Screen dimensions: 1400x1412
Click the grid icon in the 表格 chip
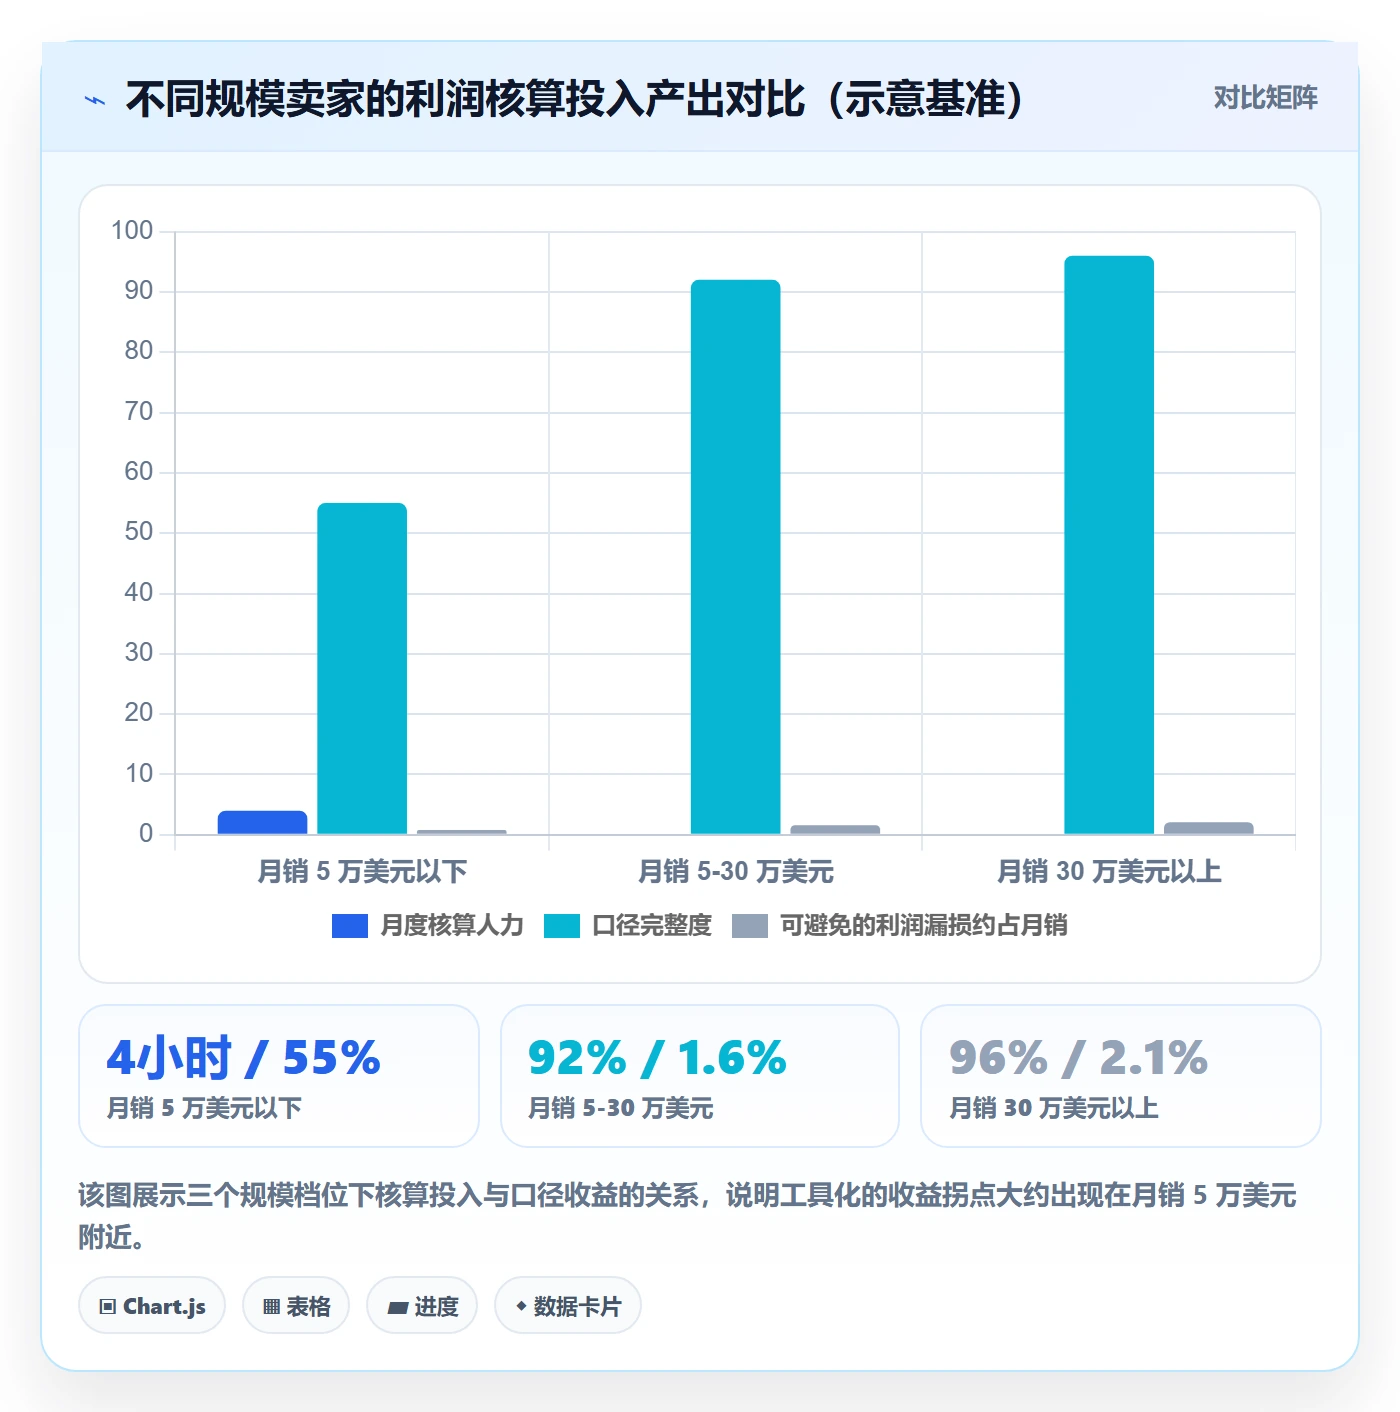tap(271, 1307)
